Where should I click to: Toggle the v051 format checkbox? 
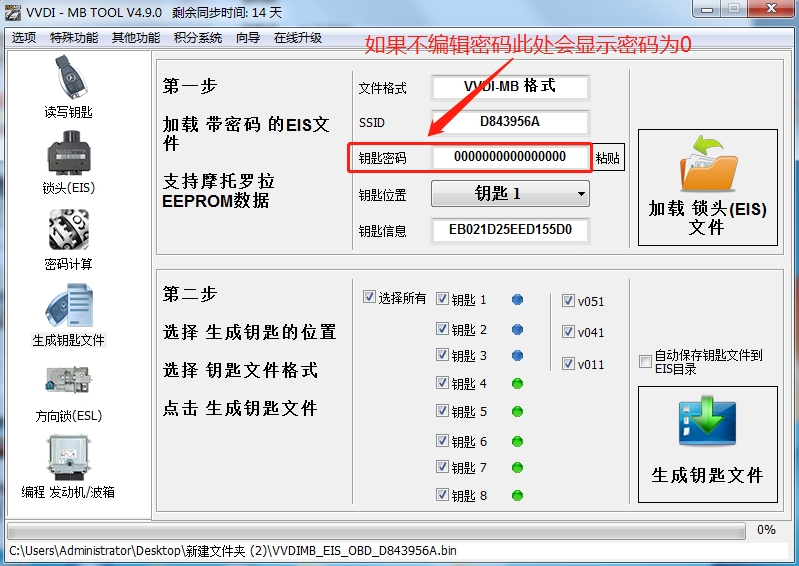click(568, 301)
